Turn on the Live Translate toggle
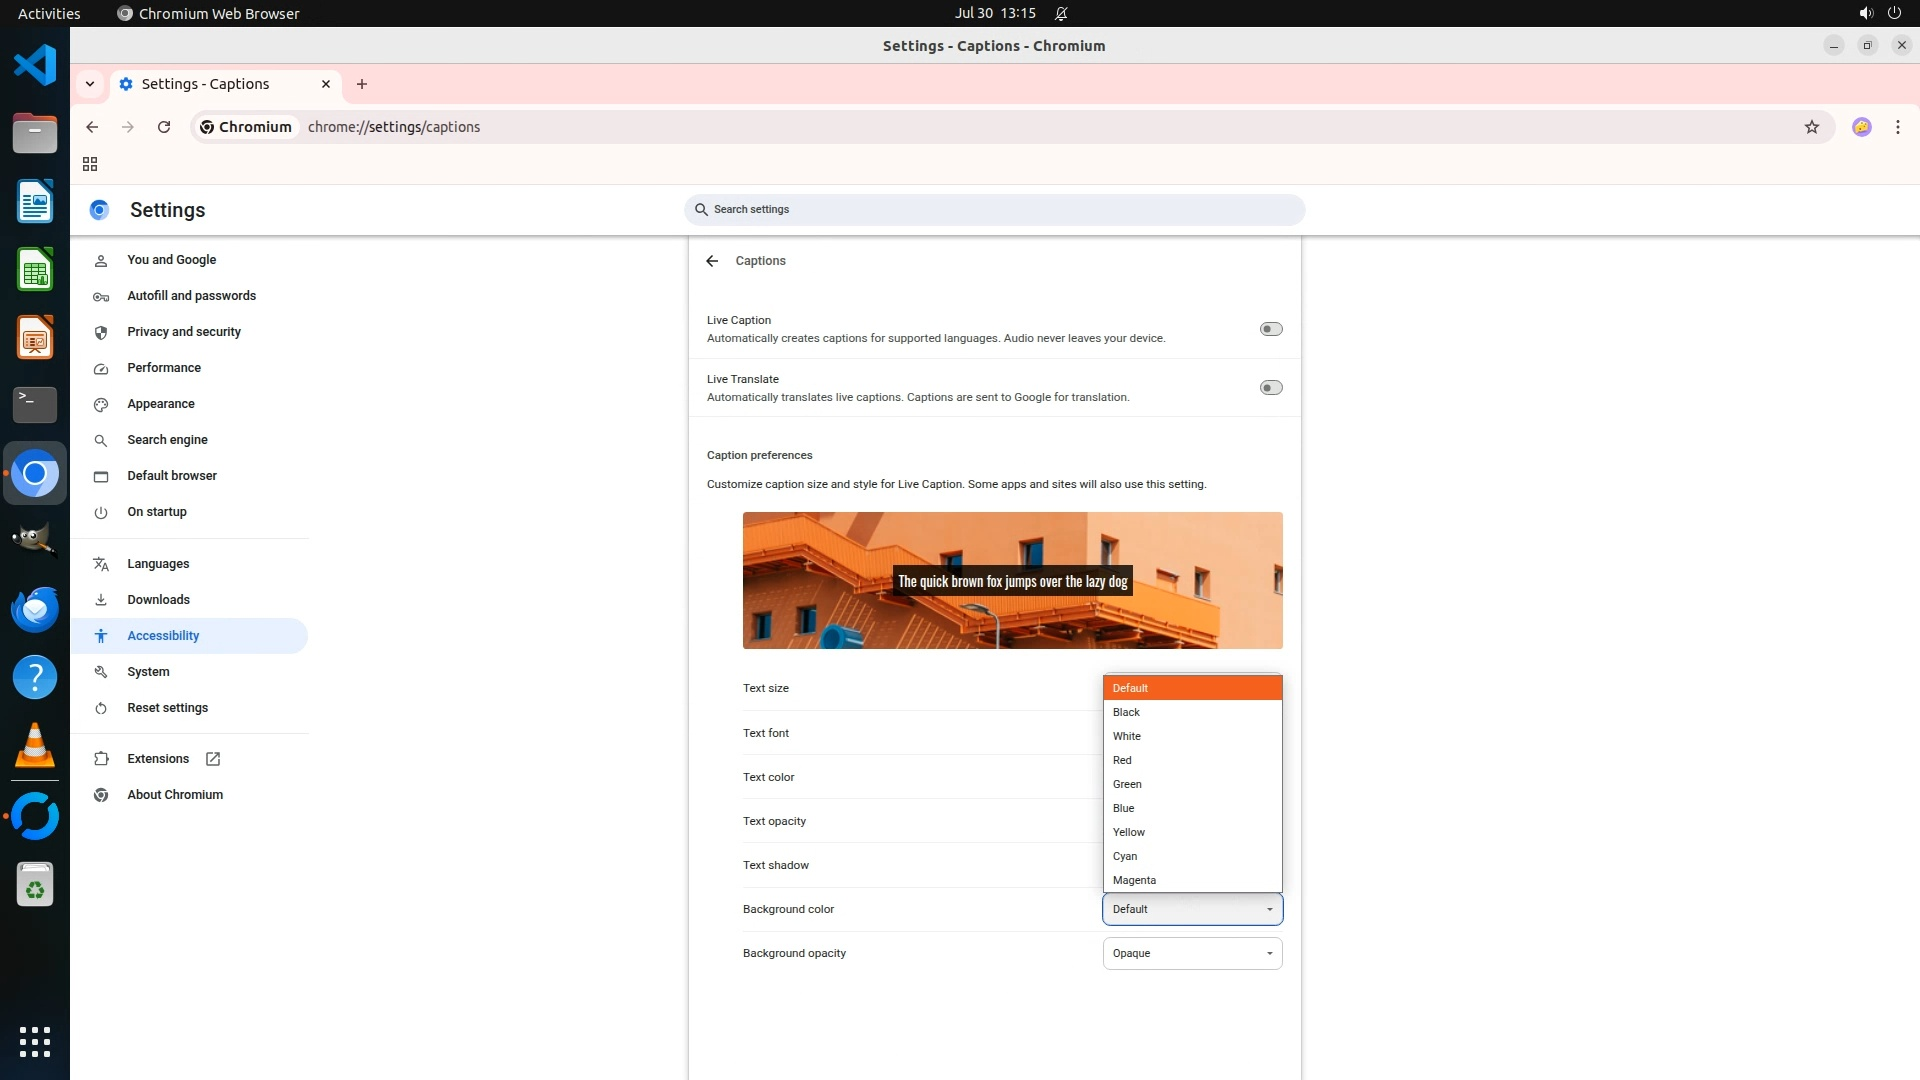 pyautogui.click(x=1270, y=388)
